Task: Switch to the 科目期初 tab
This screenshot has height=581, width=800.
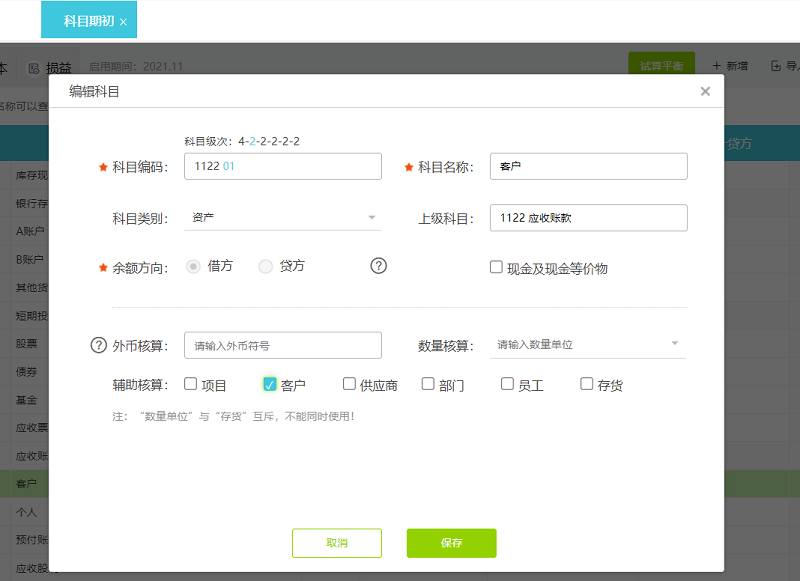Action: point(88,21)
